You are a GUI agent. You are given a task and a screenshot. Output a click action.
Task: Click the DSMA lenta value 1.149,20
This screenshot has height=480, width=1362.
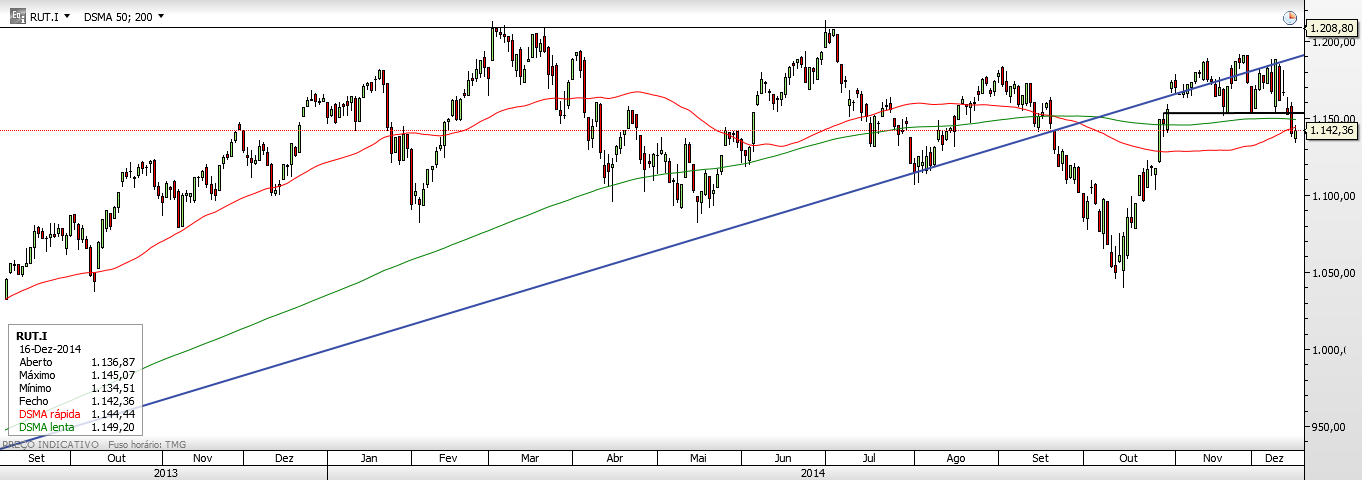point(112,427)
